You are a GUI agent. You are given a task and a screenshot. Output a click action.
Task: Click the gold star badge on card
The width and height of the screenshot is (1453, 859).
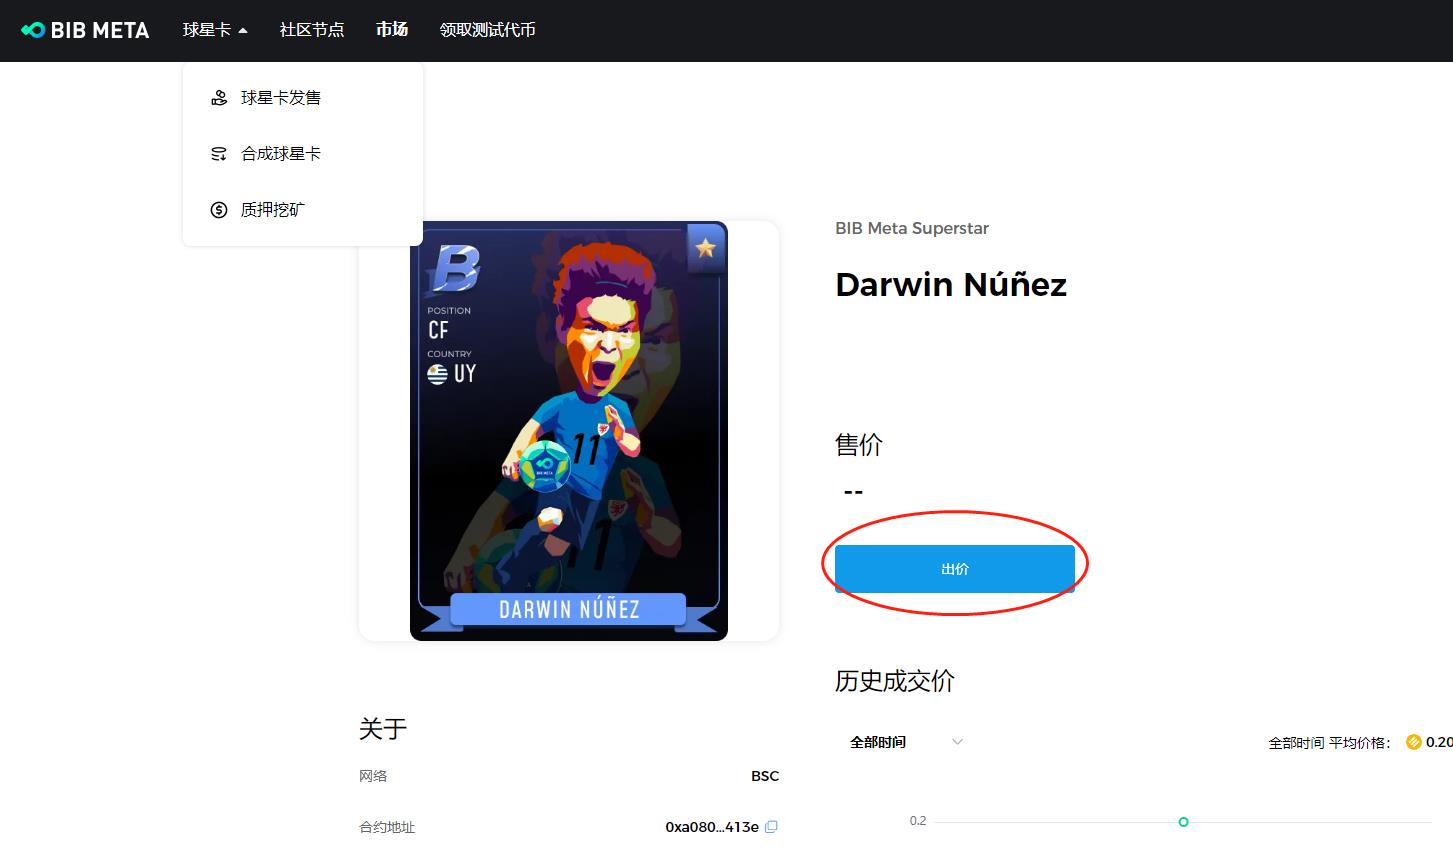pos(706,248)
